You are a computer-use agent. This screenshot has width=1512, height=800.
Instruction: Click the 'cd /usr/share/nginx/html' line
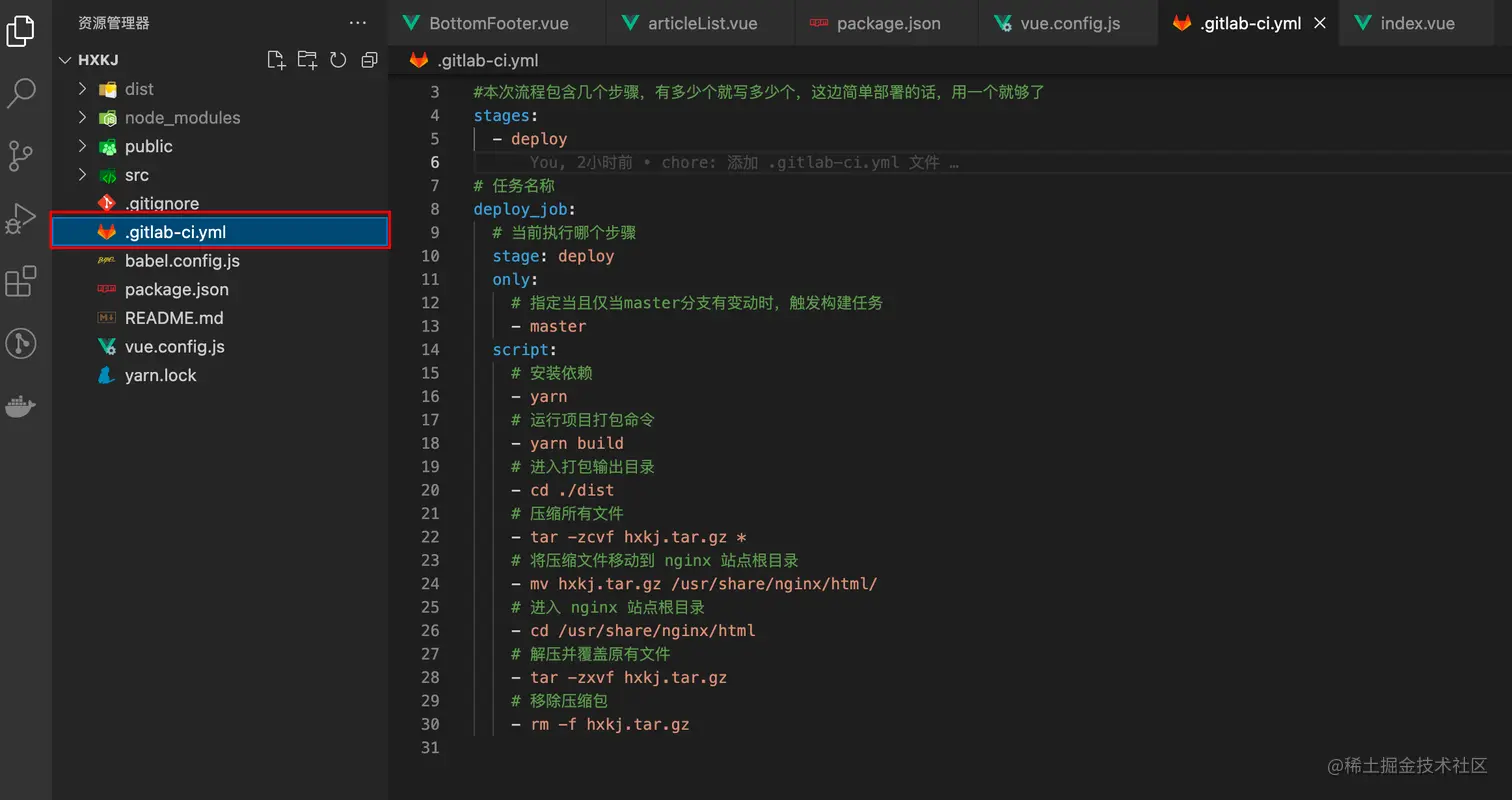633,631
